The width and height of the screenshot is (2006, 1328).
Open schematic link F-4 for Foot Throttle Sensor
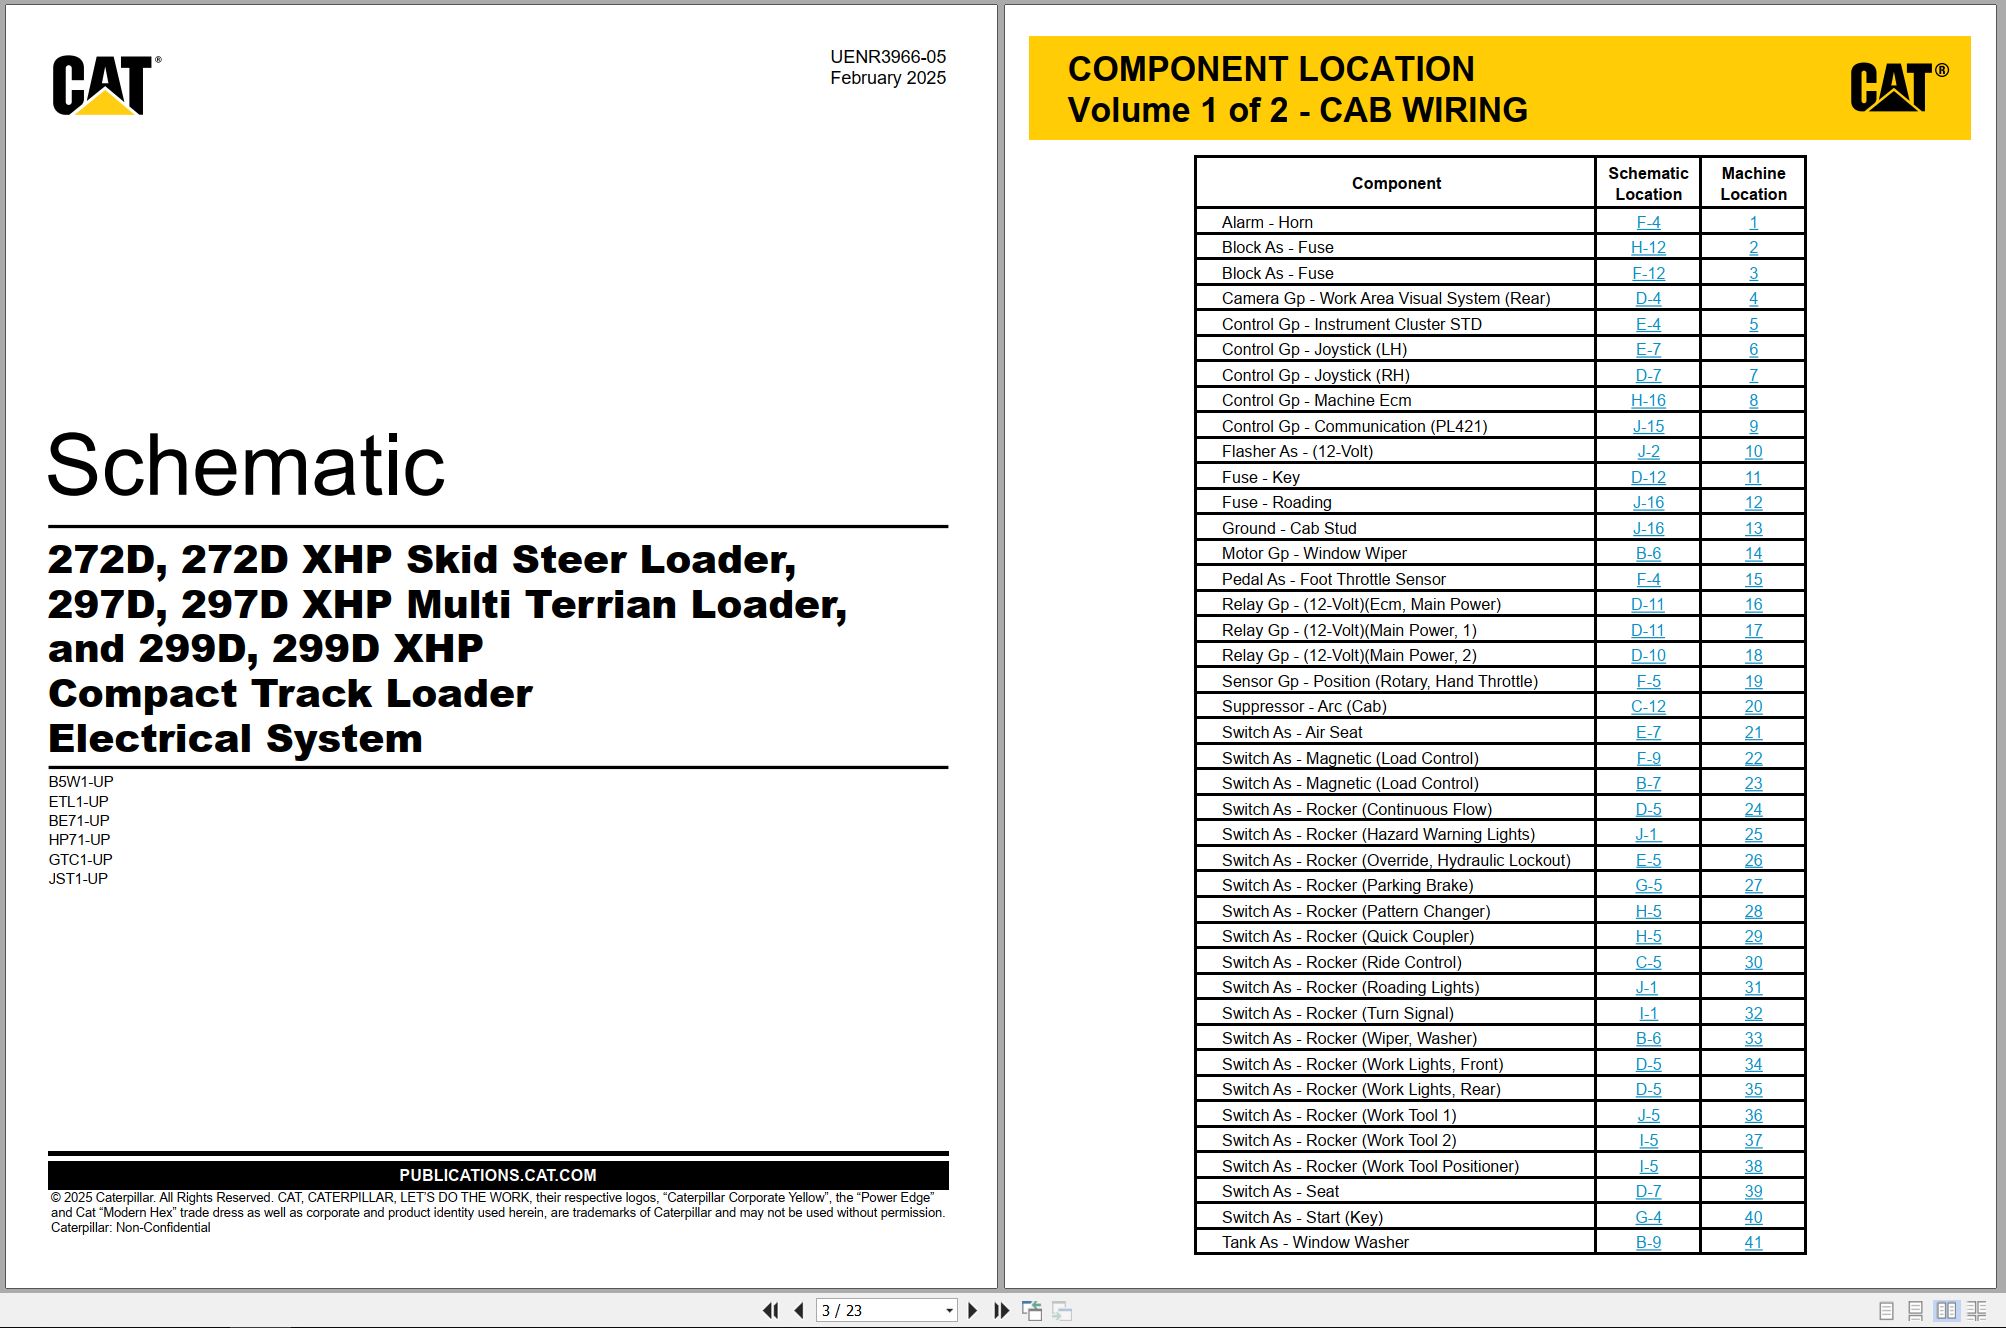pyautogui.click(x=1648, y=579)
